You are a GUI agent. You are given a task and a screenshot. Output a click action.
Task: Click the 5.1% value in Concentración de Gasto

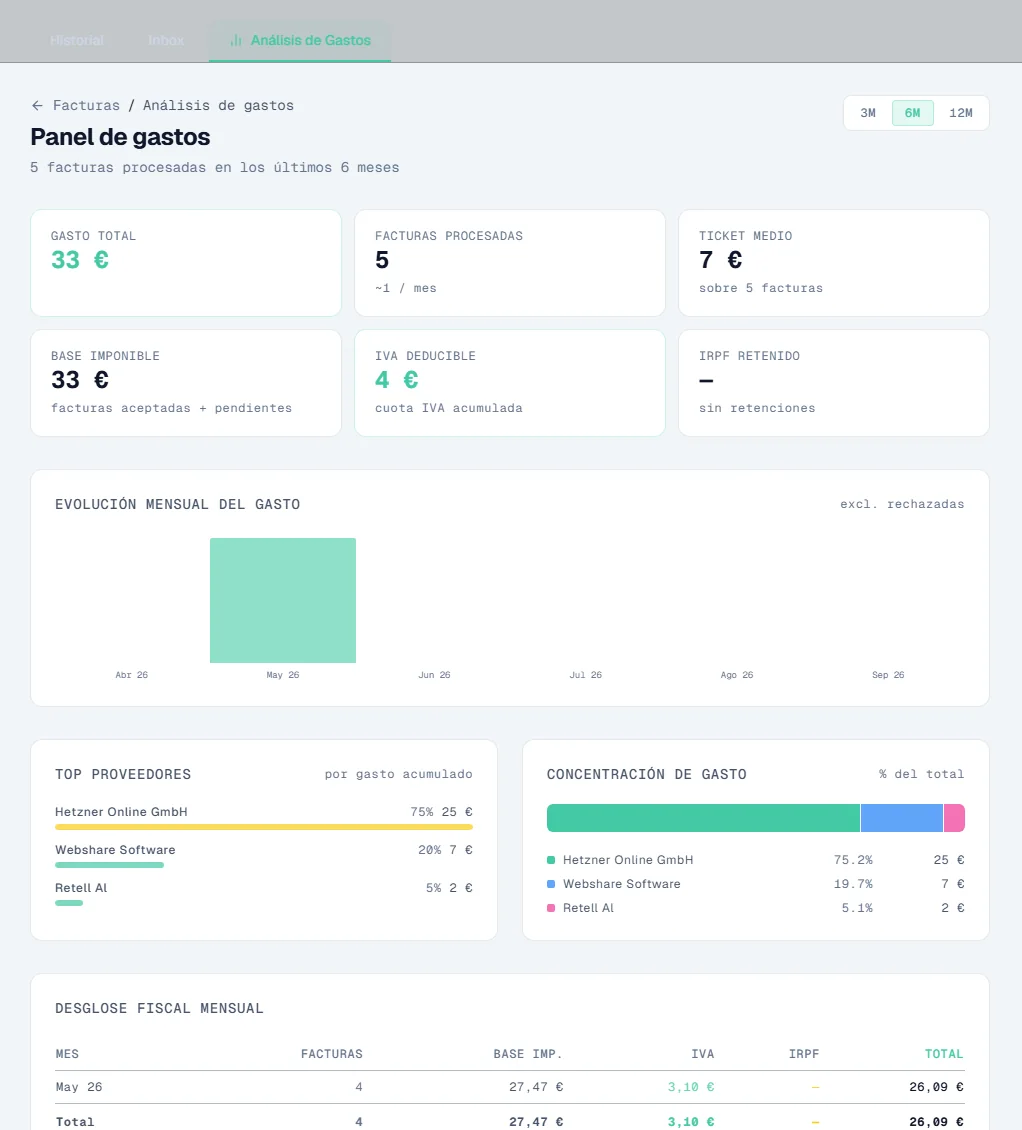pos(857,908)
